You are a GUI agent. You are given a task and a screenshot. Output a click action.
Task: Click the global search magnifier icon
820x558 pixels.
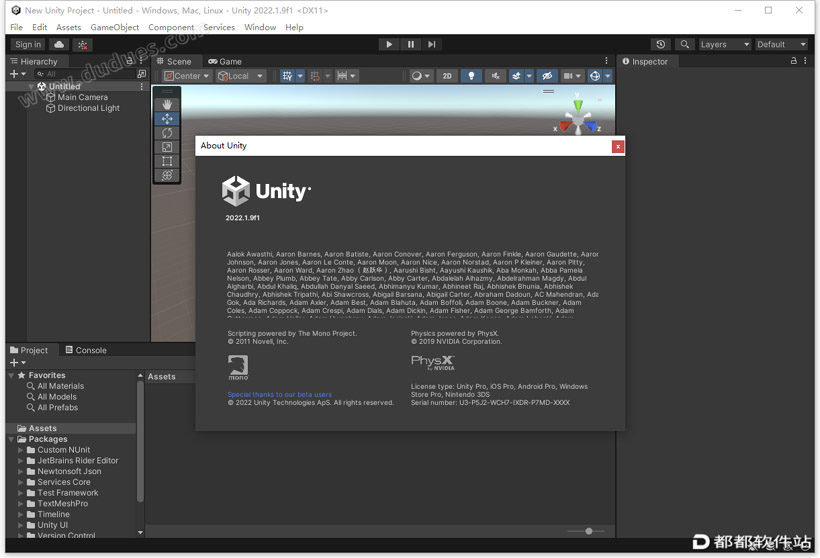[x=684, y=44]
